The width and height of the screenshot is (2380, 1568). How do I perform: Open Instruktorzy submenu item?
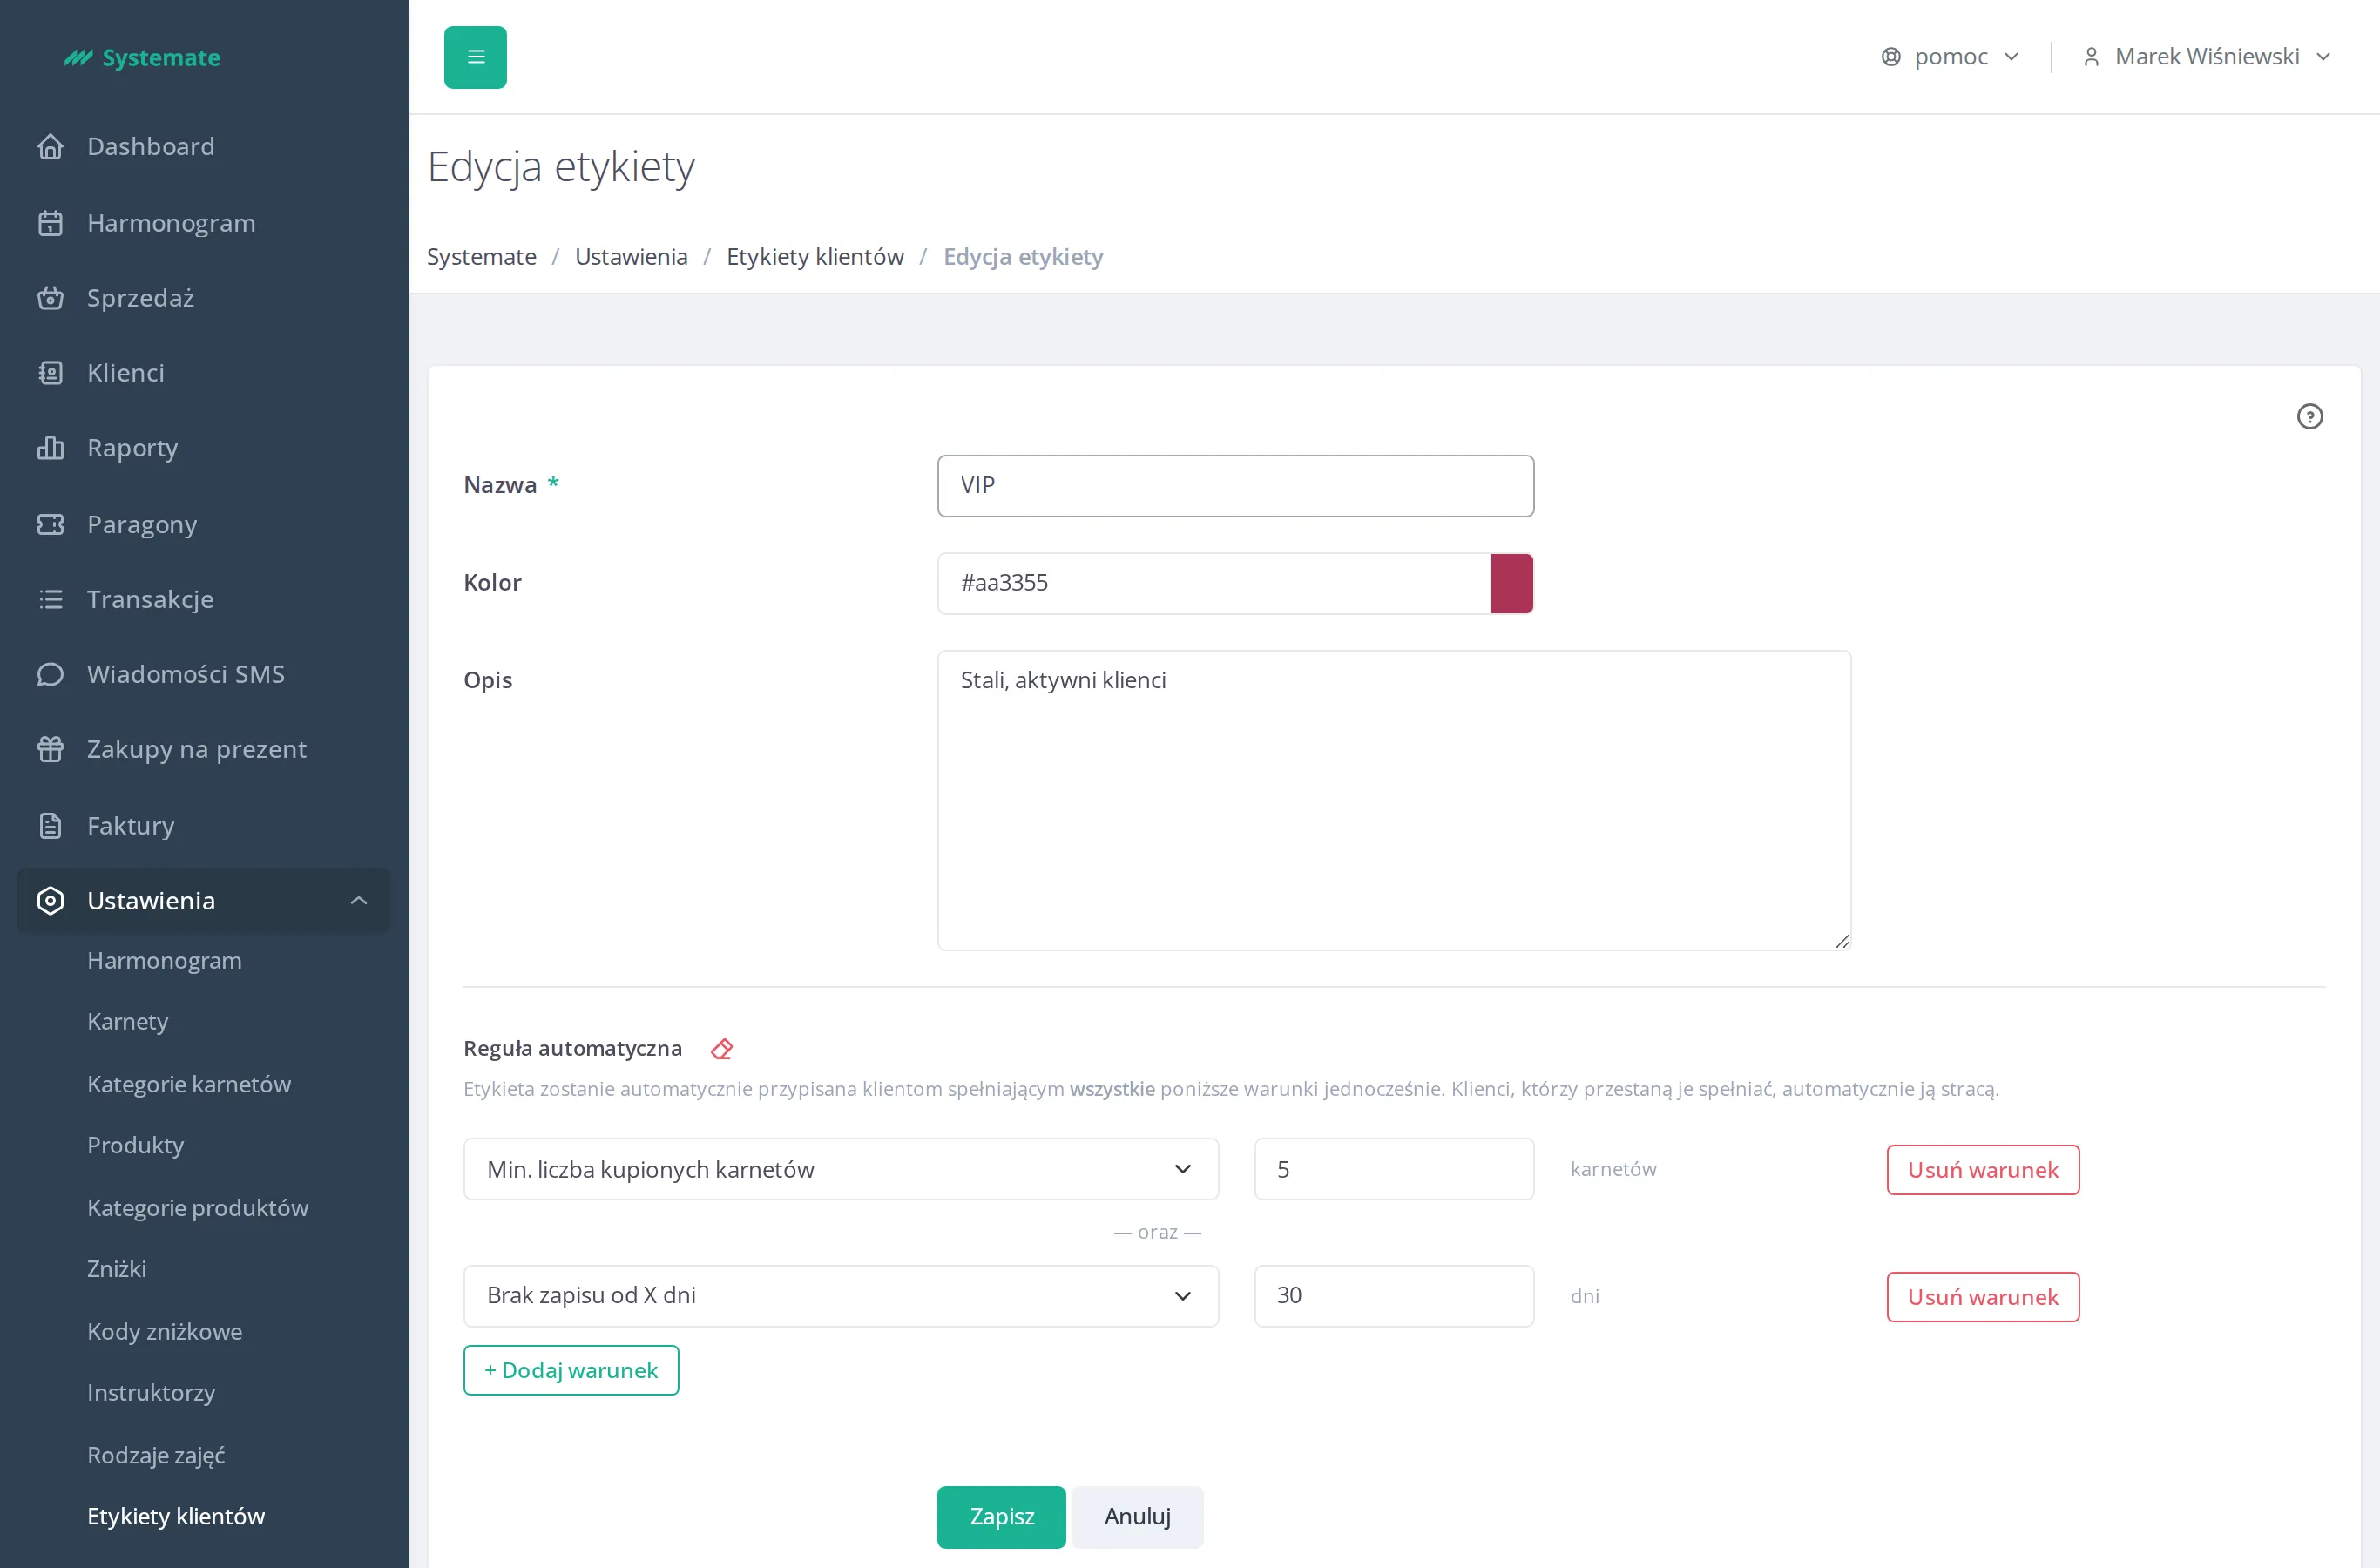coord(151,1393)
